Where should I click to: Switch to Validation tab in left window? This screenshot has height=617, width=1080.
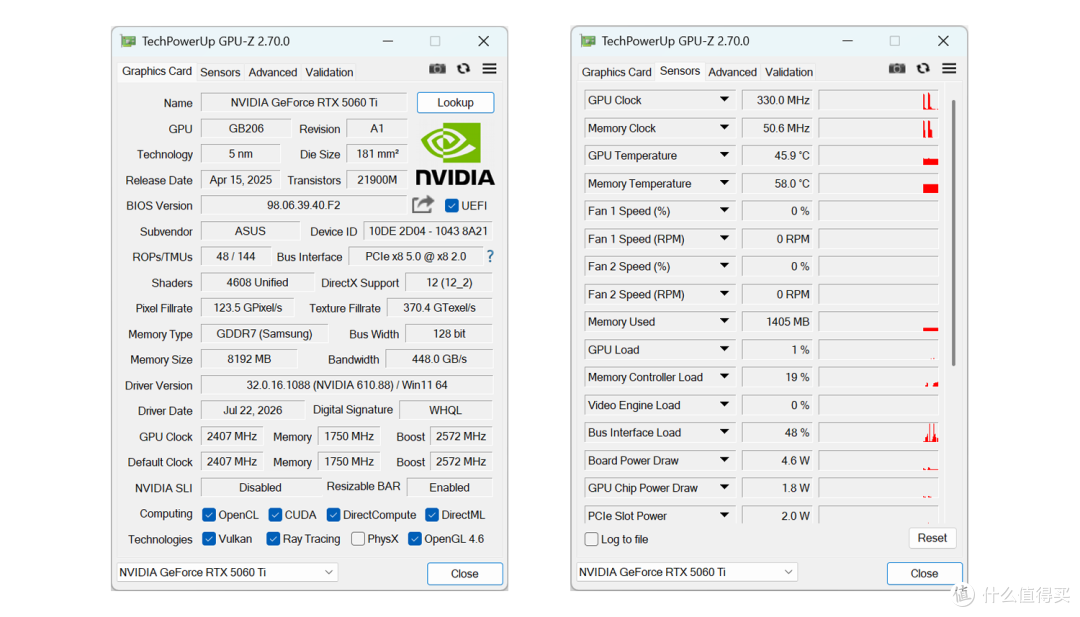pos(329,72)
